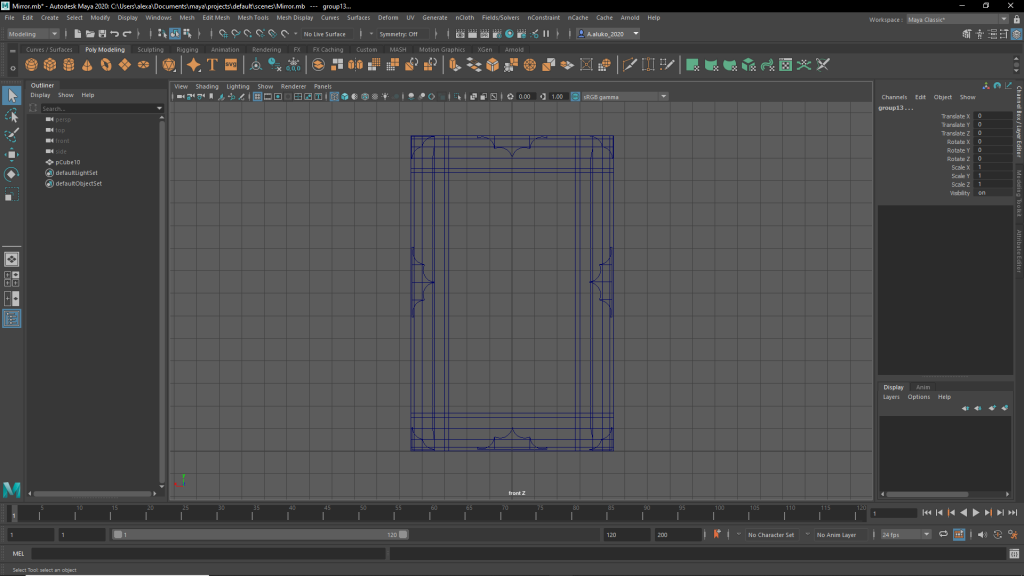
Task: Activate the Select tool arrow in toolbox
Action: tap(12, 96)
